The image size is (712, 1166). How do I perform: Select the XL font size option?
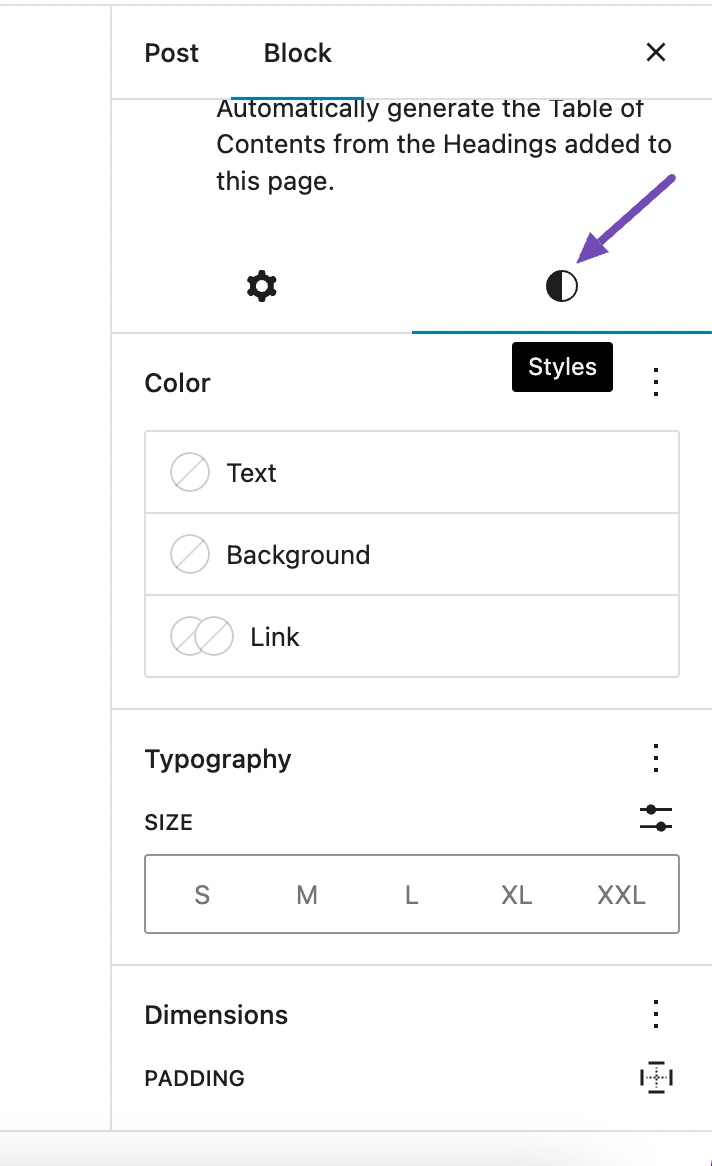pyautogui.click(x=516, y=894)
